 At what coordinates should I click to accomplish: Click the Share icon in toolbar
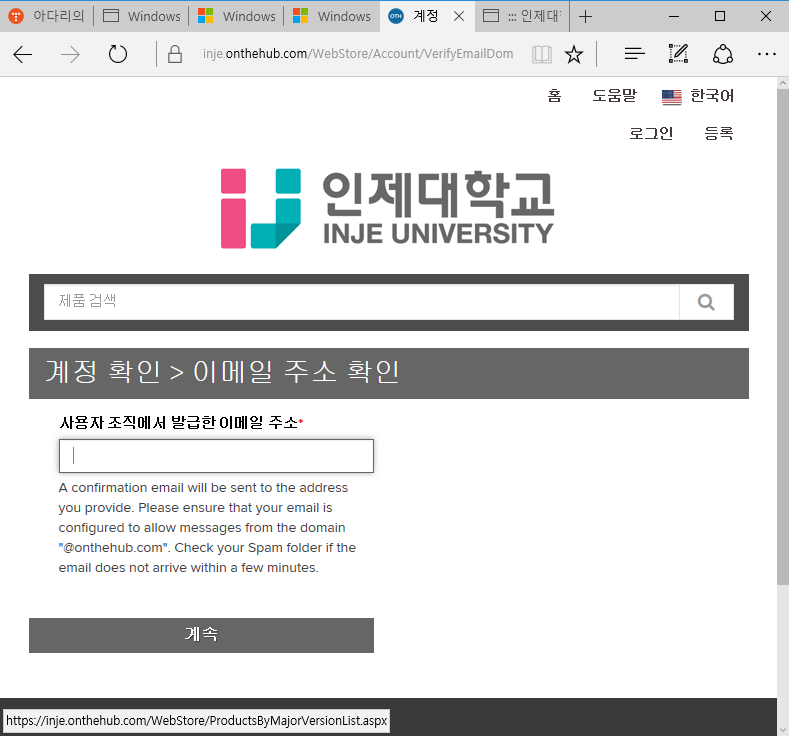click(x=723, y=54)
